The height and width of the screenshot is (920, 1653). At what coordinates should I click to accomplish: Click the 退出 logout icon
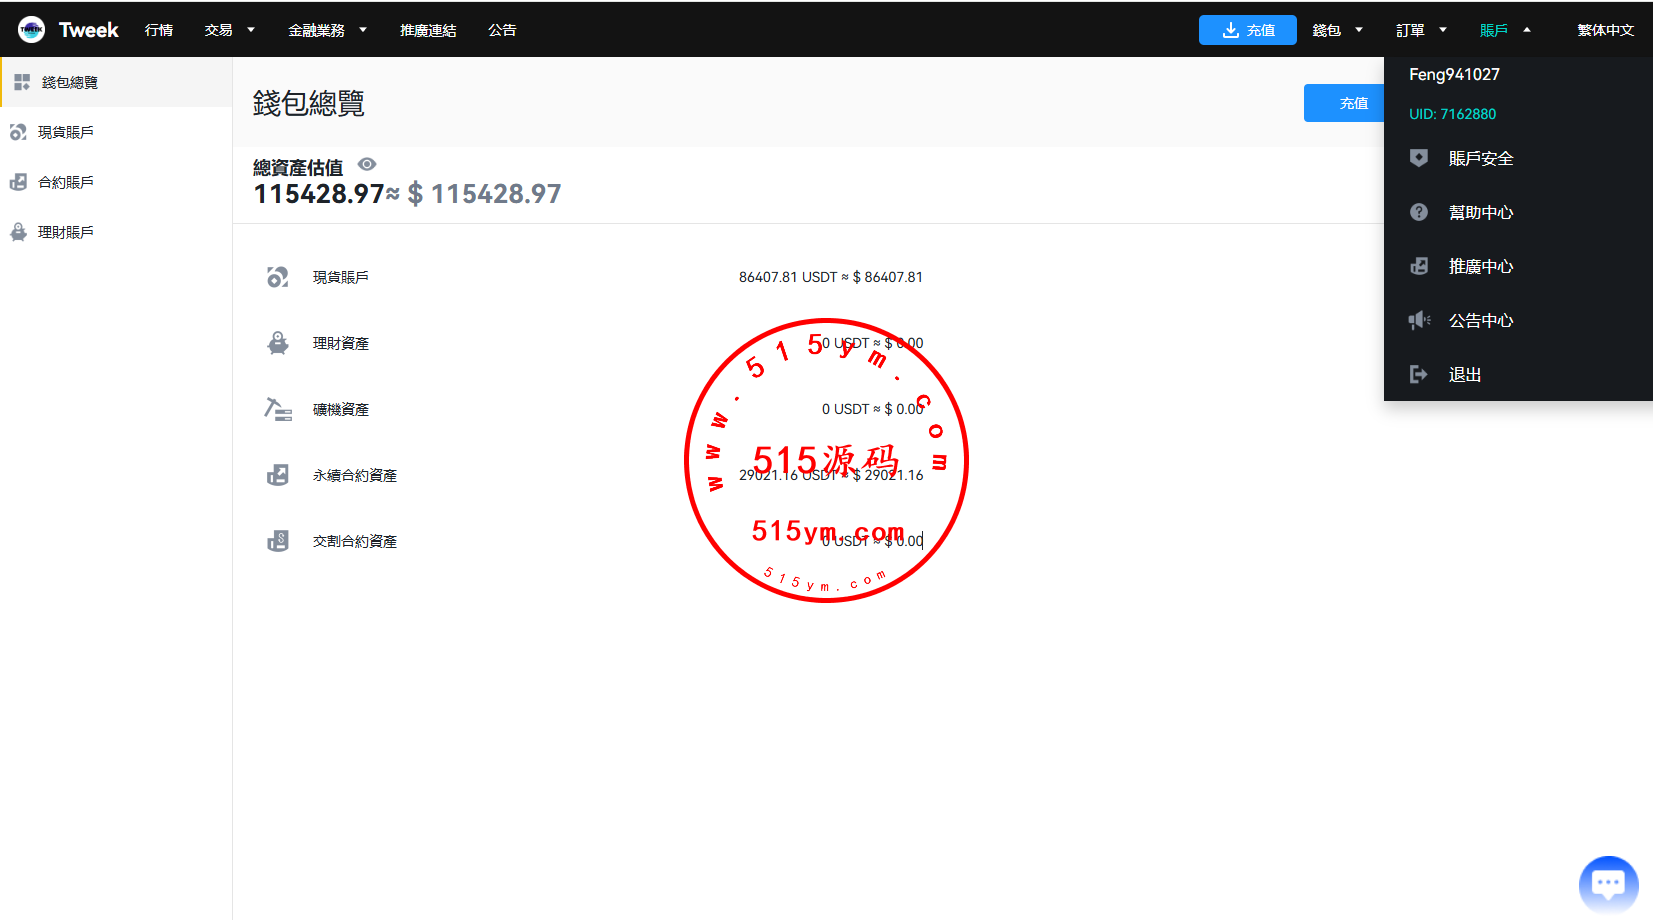(x=1418, y=374)
